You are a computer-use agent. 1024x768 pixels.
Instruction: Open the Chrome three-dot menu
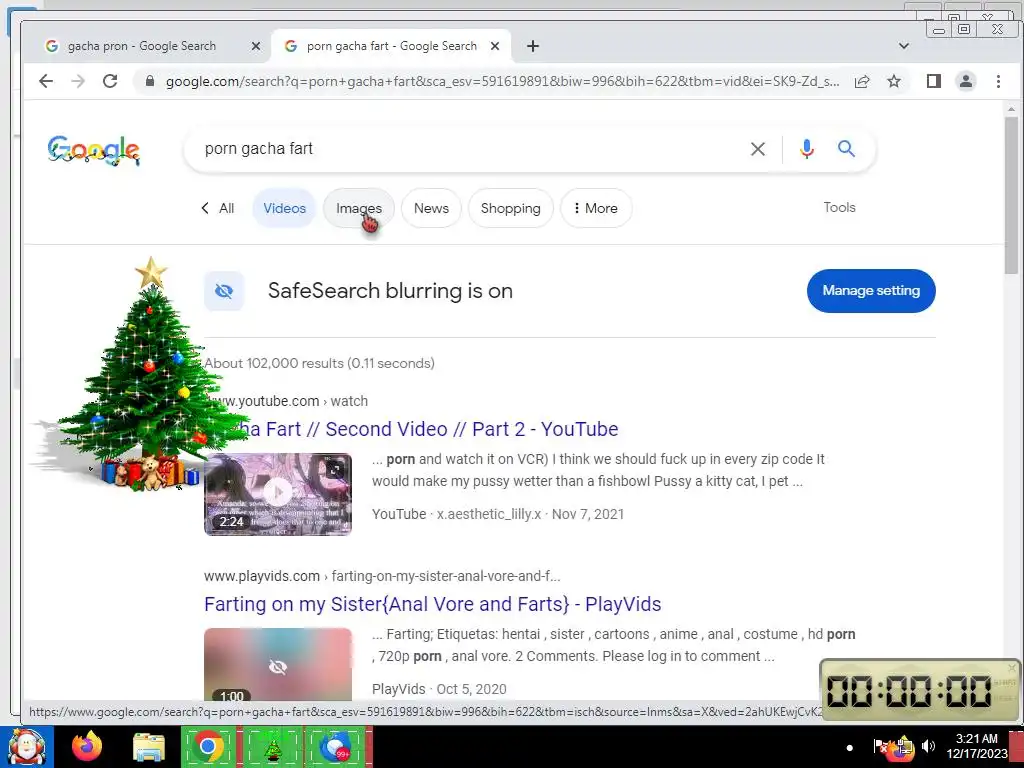(x=998, y=81)
